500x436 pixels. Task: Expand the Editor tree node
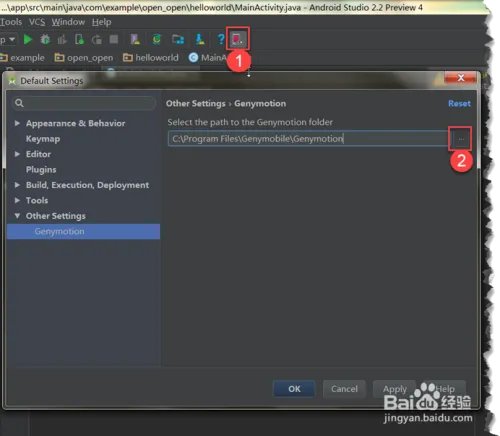(x=17, y=154)
